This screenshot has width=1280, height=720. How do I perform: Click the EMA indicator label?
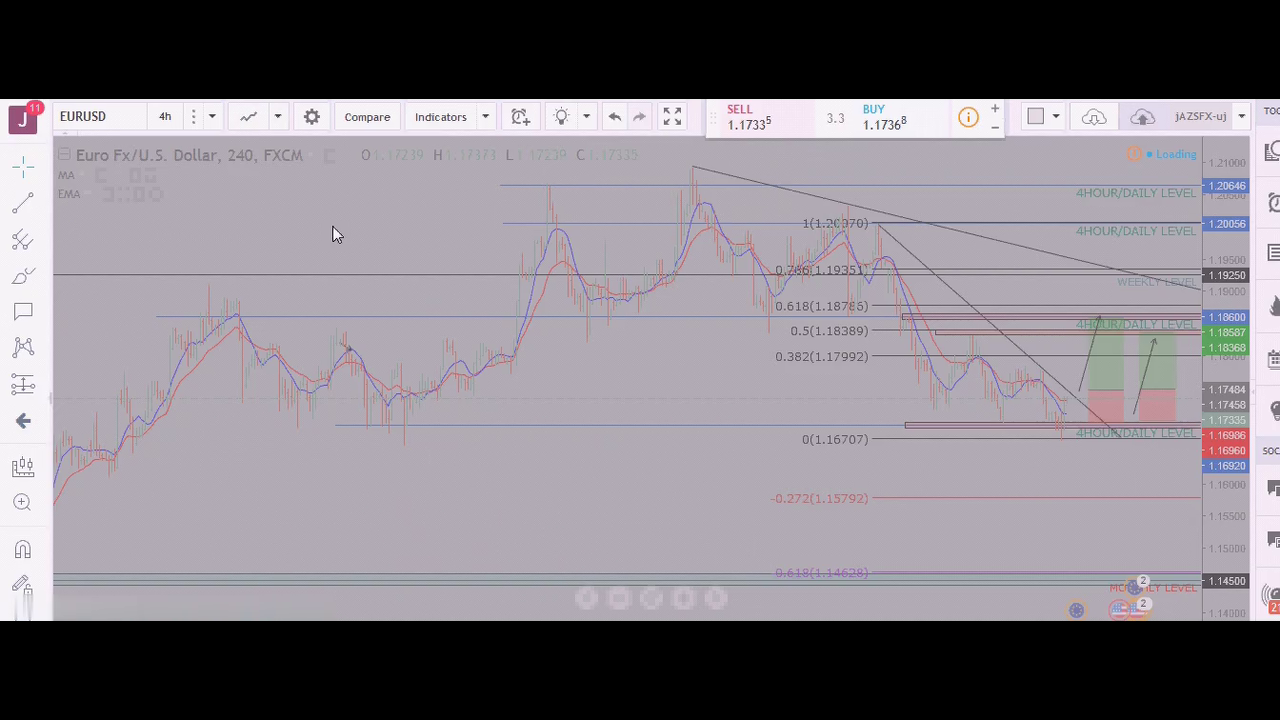69,193
